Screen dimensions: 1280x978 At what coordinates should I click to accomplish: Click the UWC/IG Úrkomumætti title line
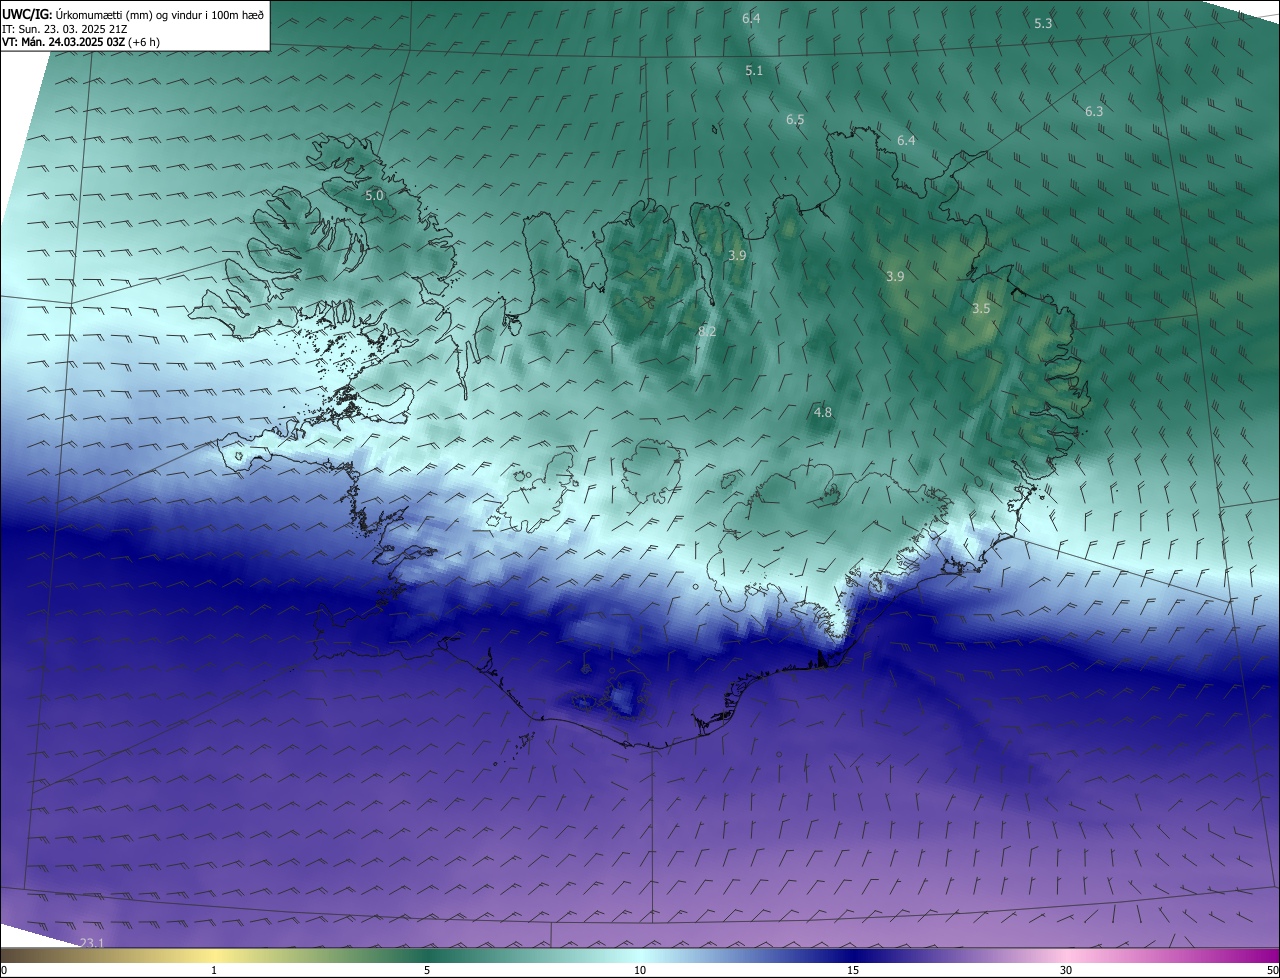(133, 14)
